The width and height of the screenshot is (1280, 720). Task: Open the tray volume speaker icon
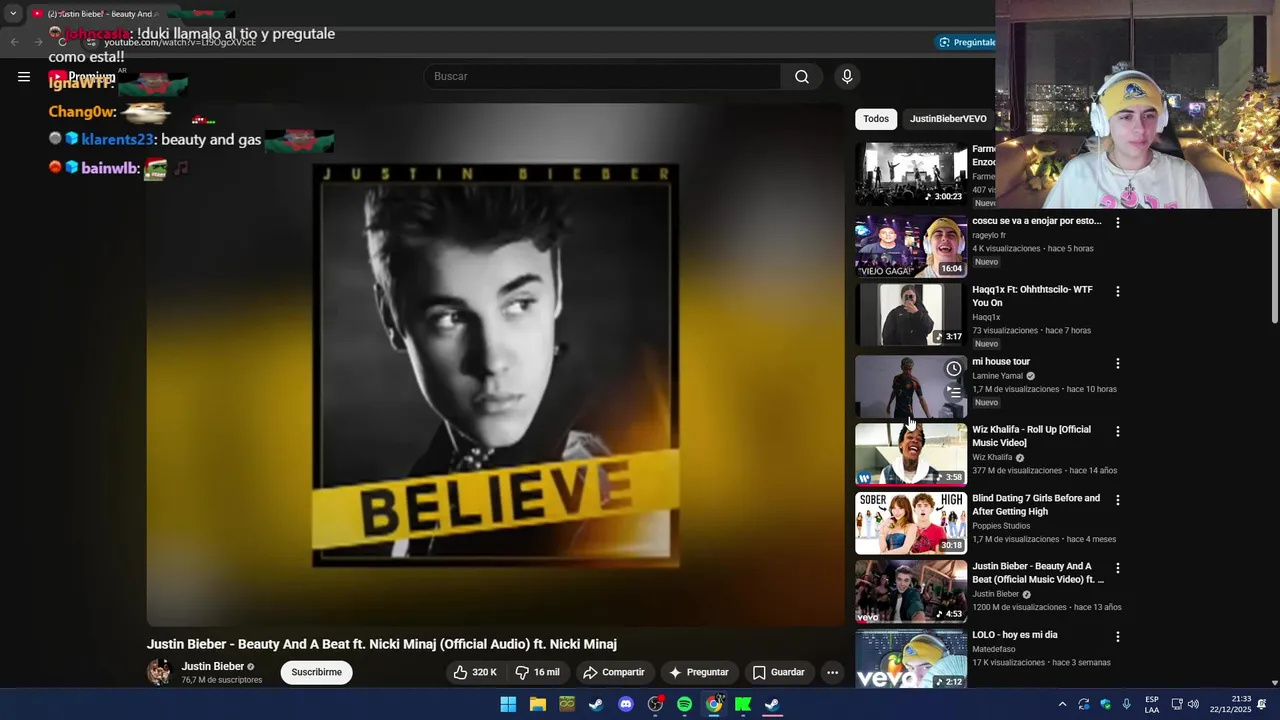(1193, 704)
